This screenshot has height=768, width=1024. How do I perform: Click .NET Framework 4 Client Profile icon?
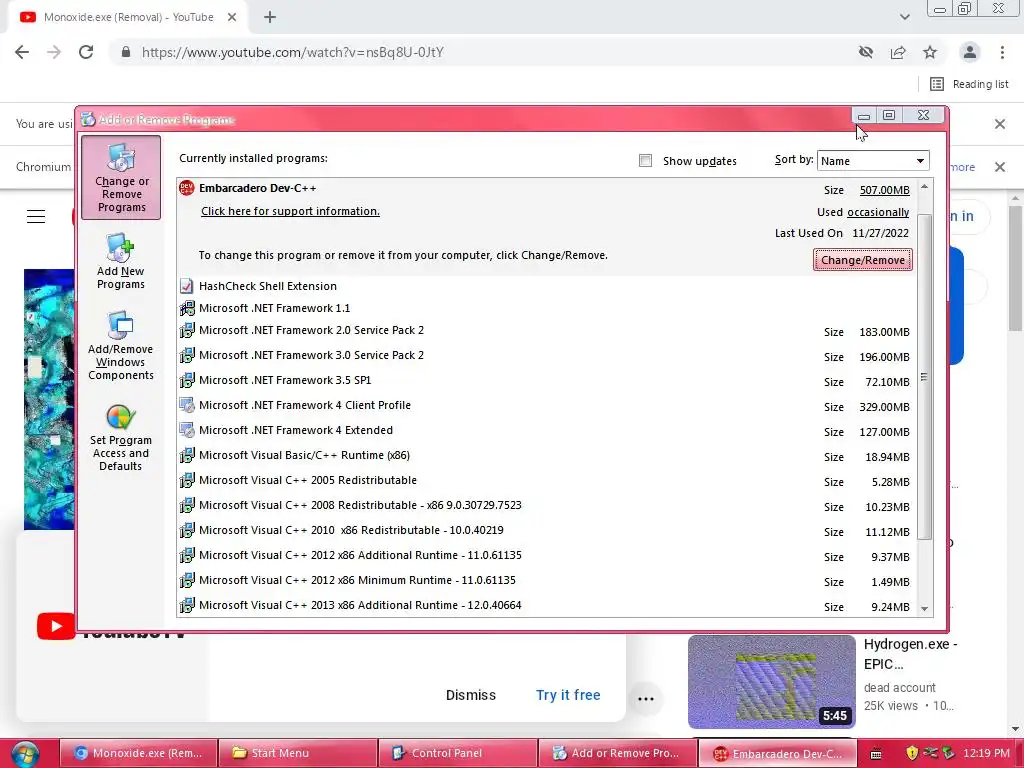coord(187,406)
